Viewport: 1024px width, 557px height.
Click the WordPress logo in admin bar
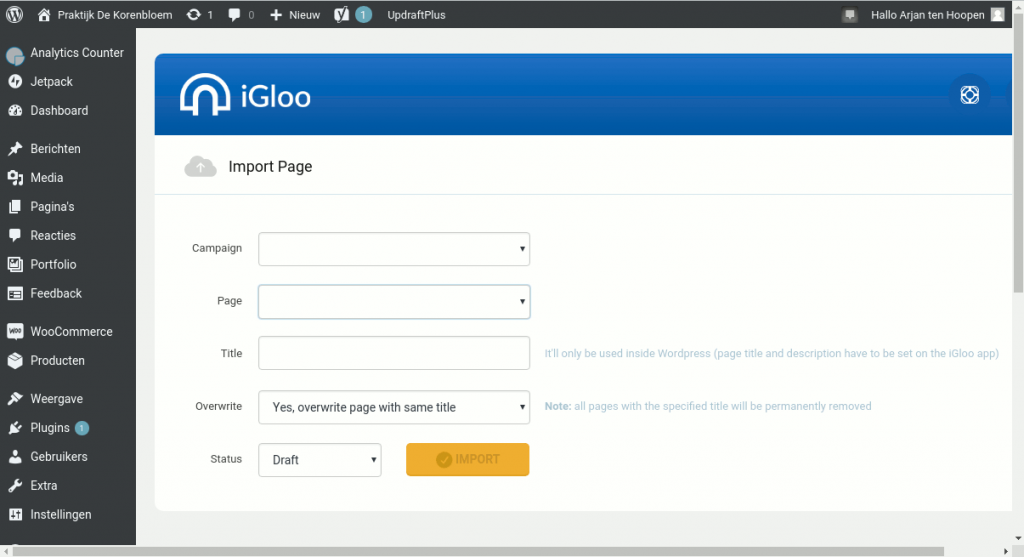pos(15,15)
